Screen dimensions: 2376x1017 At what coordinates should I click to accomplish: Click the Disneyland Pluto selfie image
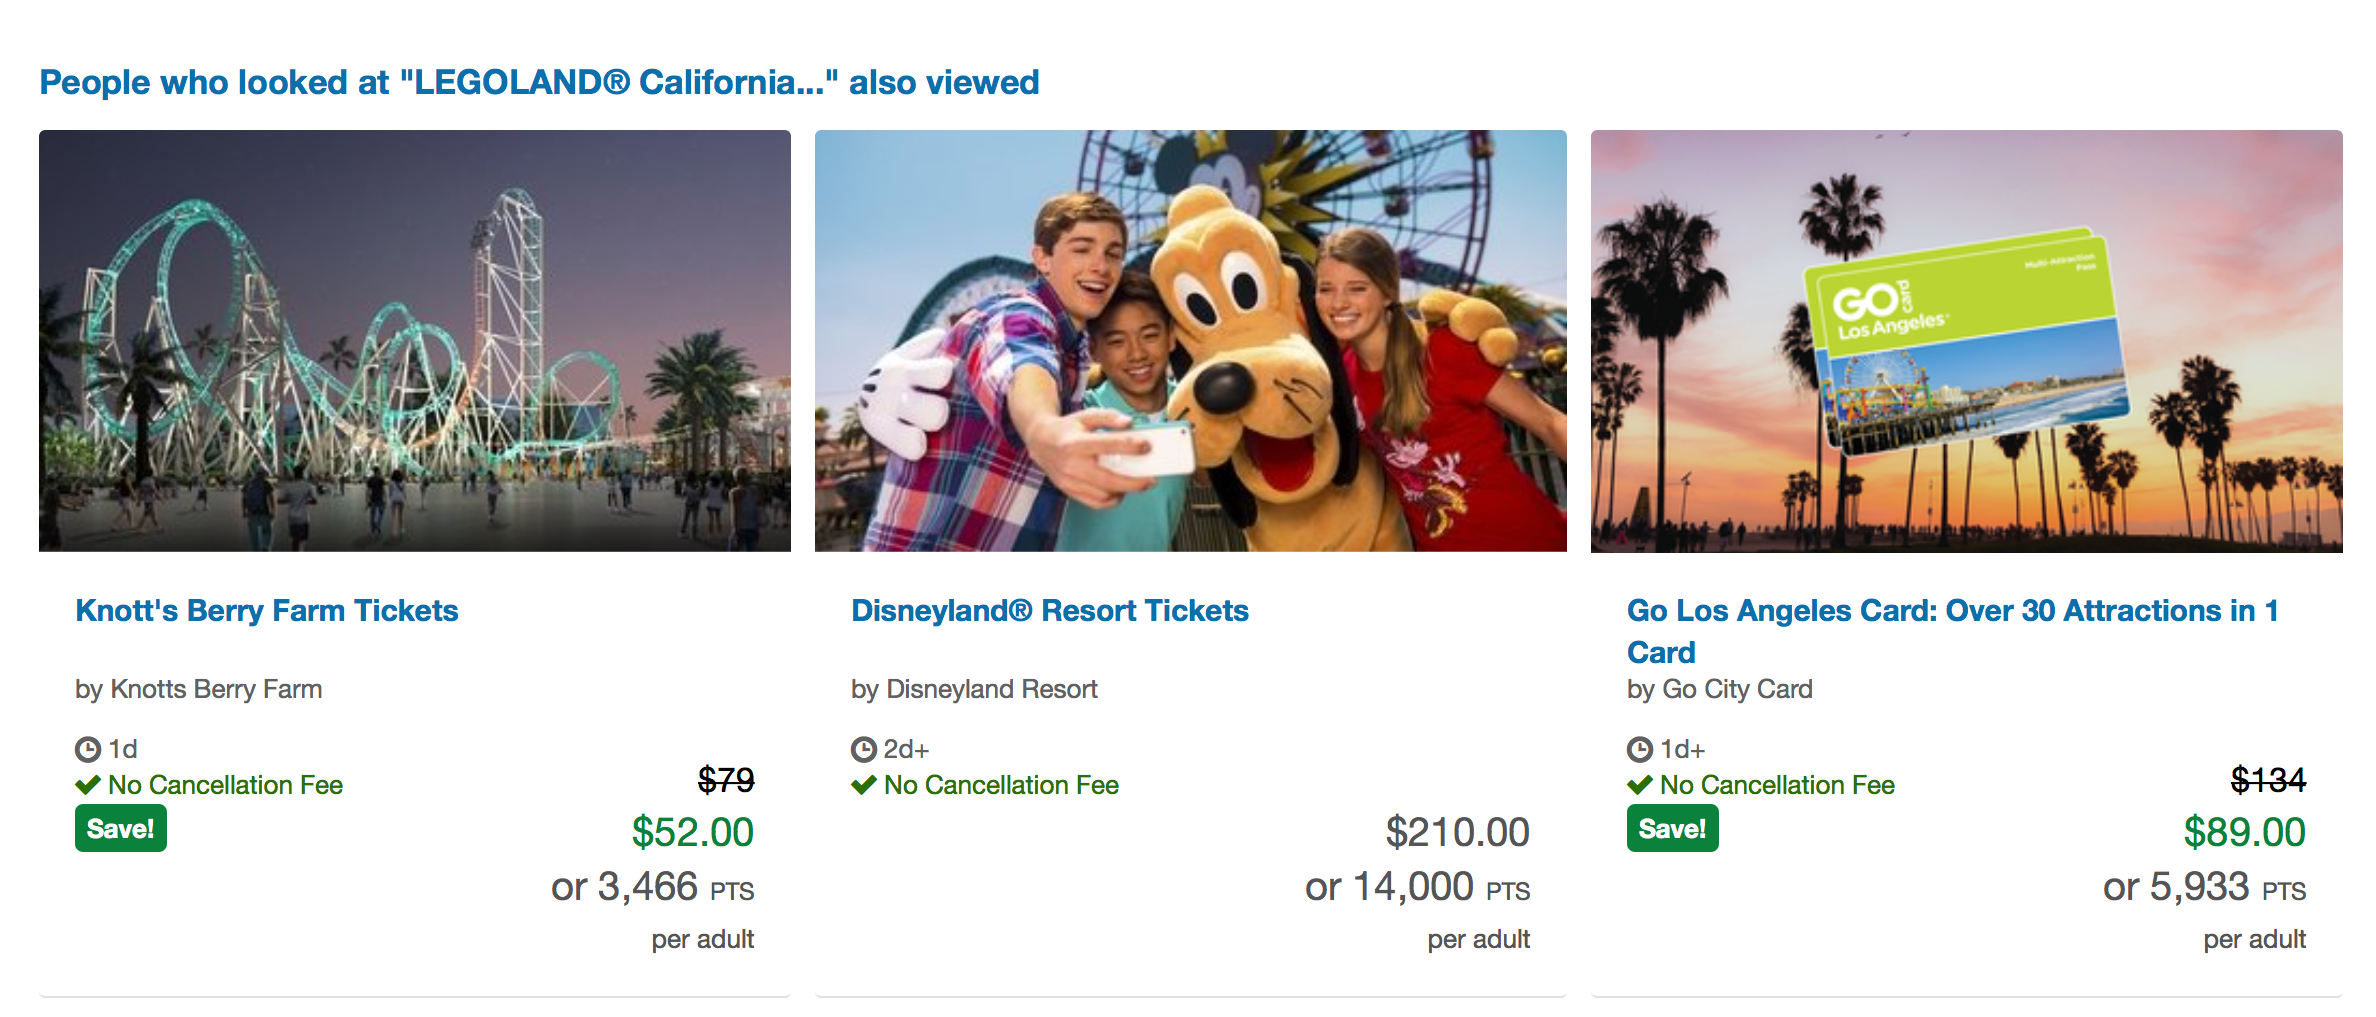(x=1190, y=341)
